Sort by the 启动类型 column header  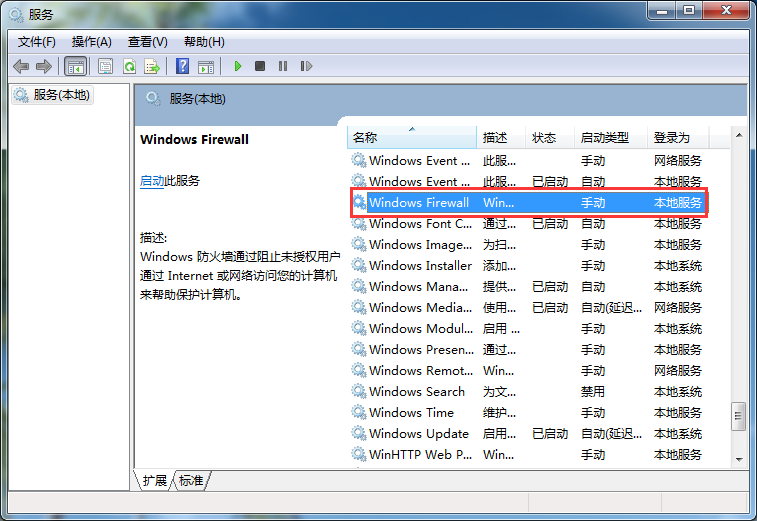pyautogui.click(x=611, y=138)
